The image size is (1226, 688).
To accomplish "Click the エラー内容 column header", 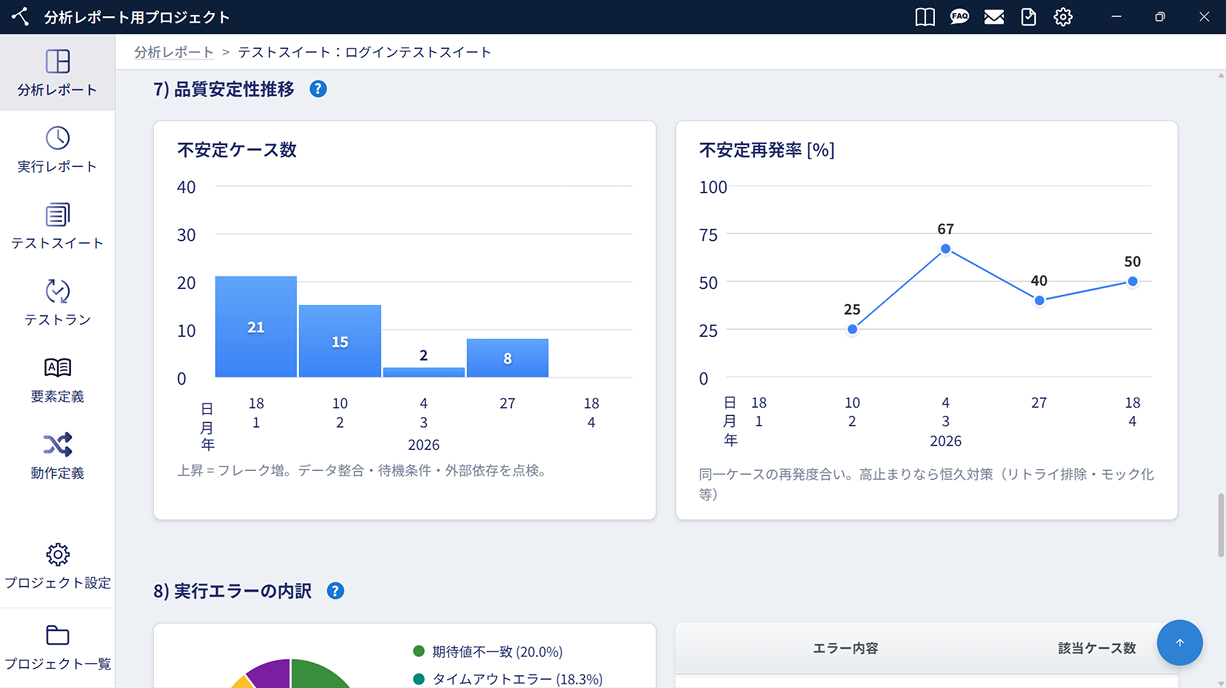I will click(x=846, y=648).
